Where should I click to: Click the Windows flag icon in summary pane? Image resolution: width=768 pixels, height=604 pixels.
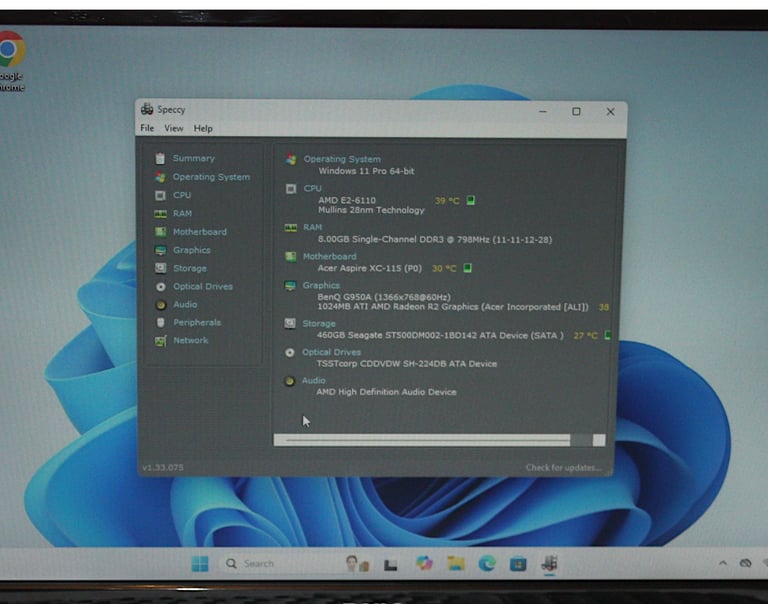[291, 160]
